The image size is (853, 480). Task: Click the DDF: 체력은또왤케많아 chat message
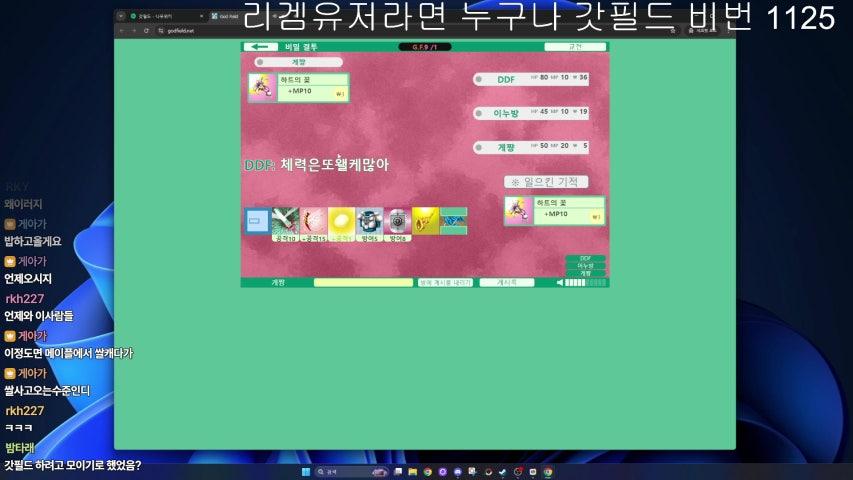pos(317,164)
